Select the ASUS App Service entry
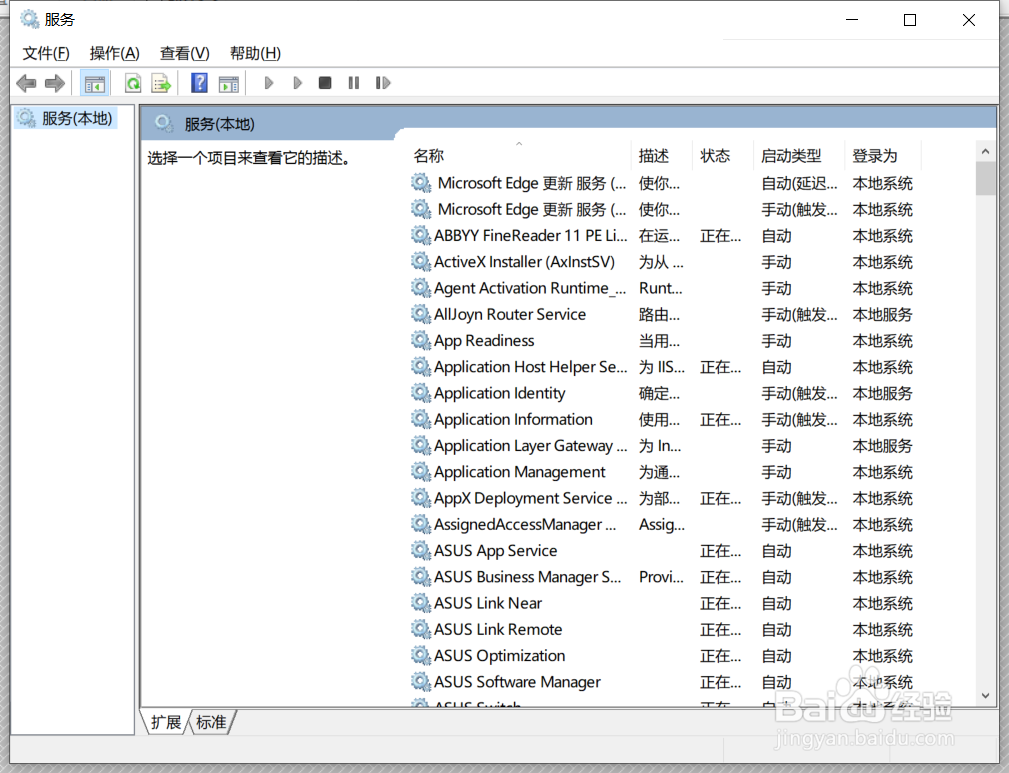Viewport: 1009px width, 773px height. 495,550
